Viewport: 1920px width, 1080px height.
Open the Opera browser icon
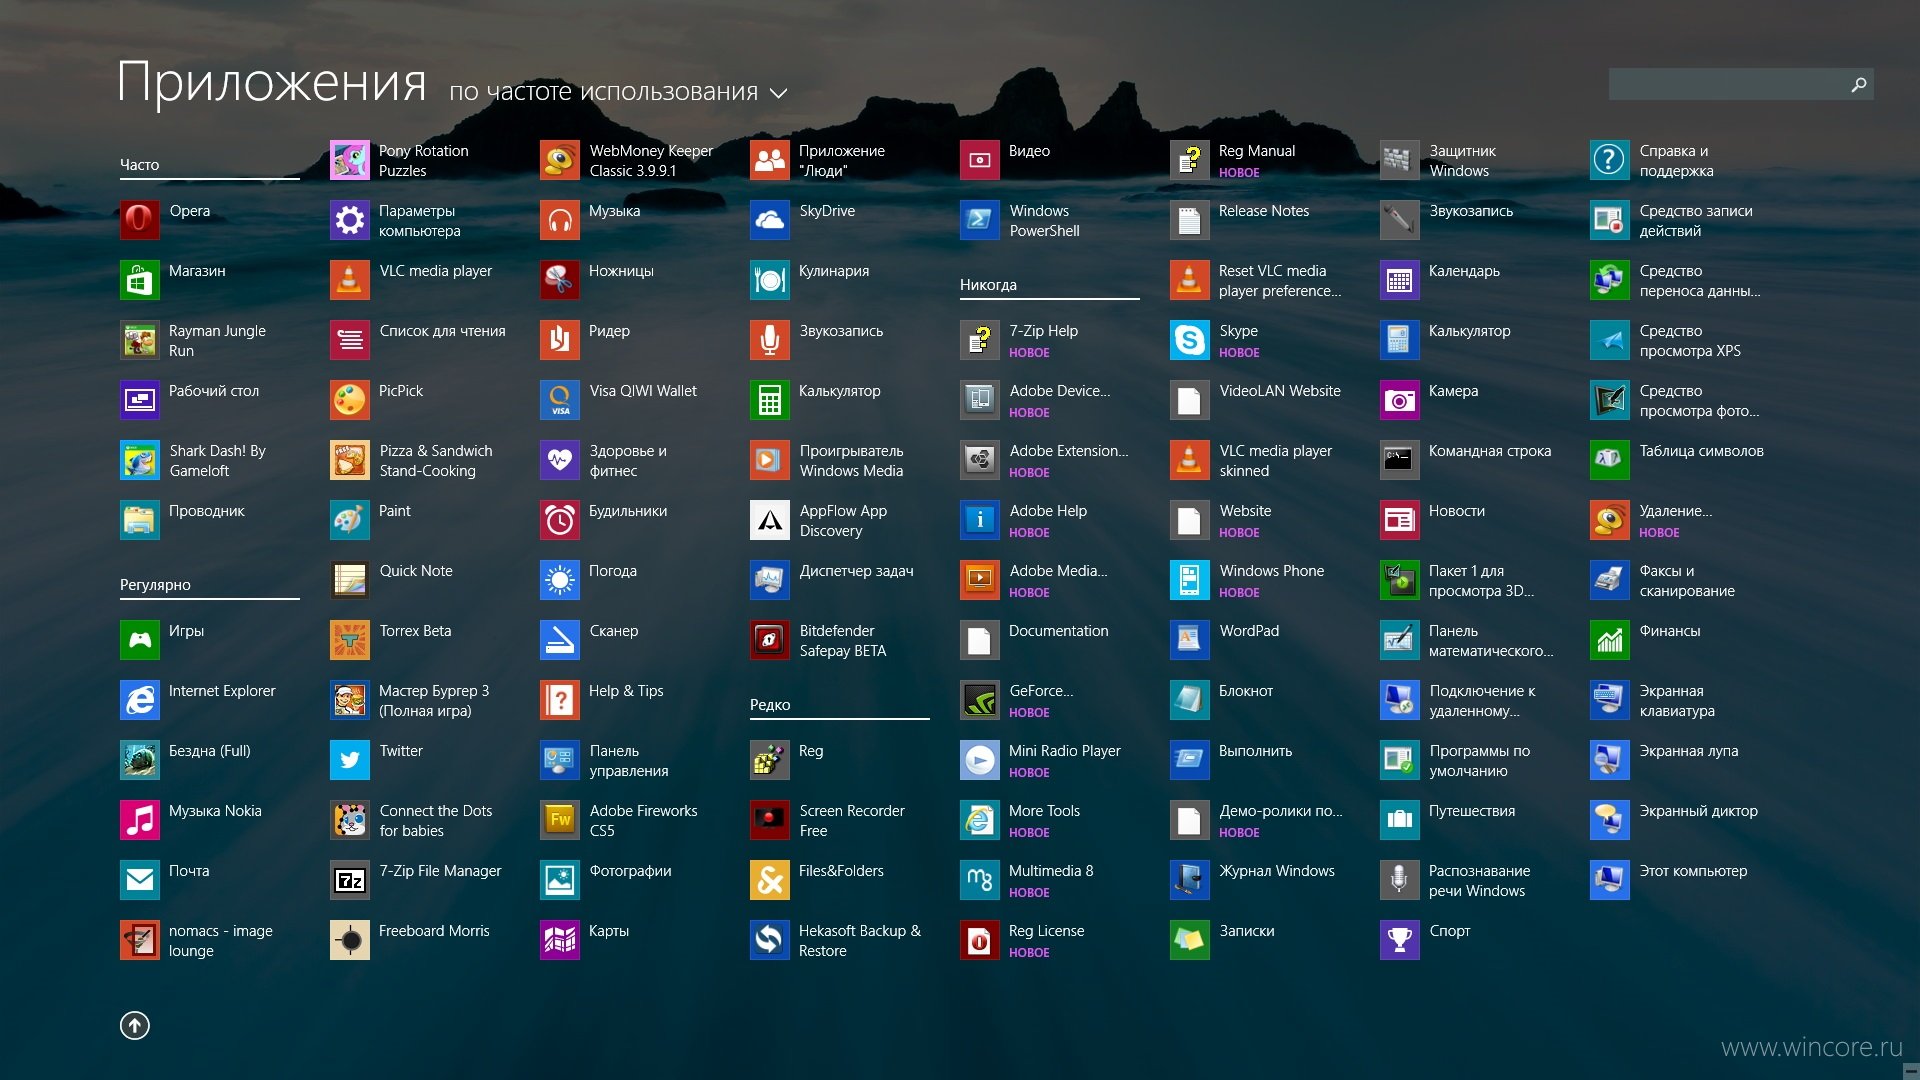[140, 220]
